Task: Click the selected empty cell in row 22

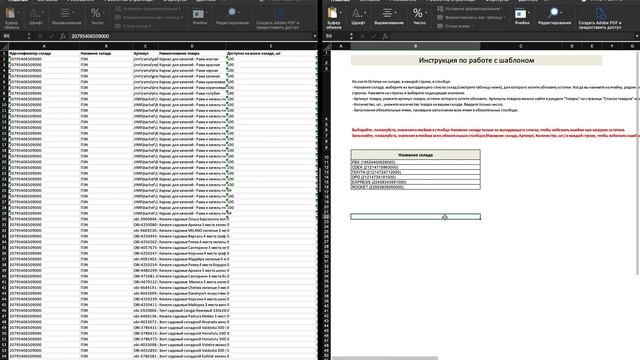Action: pyautogui.click(x=416, y=217)
